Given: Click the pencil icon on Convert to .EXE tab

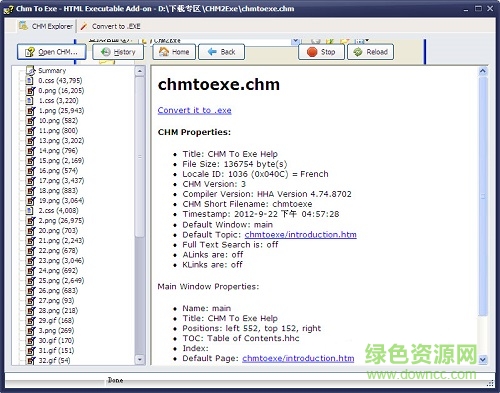Looking at the screenshot, I should pyautogui.click(x=84, y=26).
